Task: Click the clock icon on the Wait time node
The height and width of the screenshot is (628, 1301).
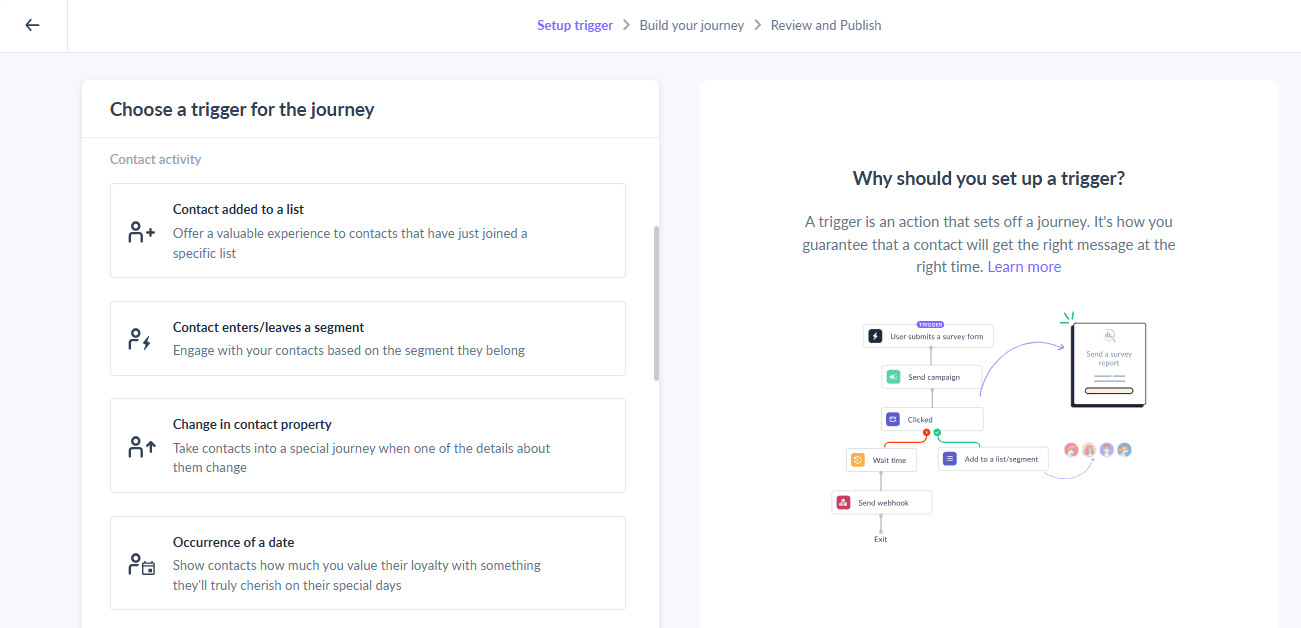Action: tap(858, 459)
